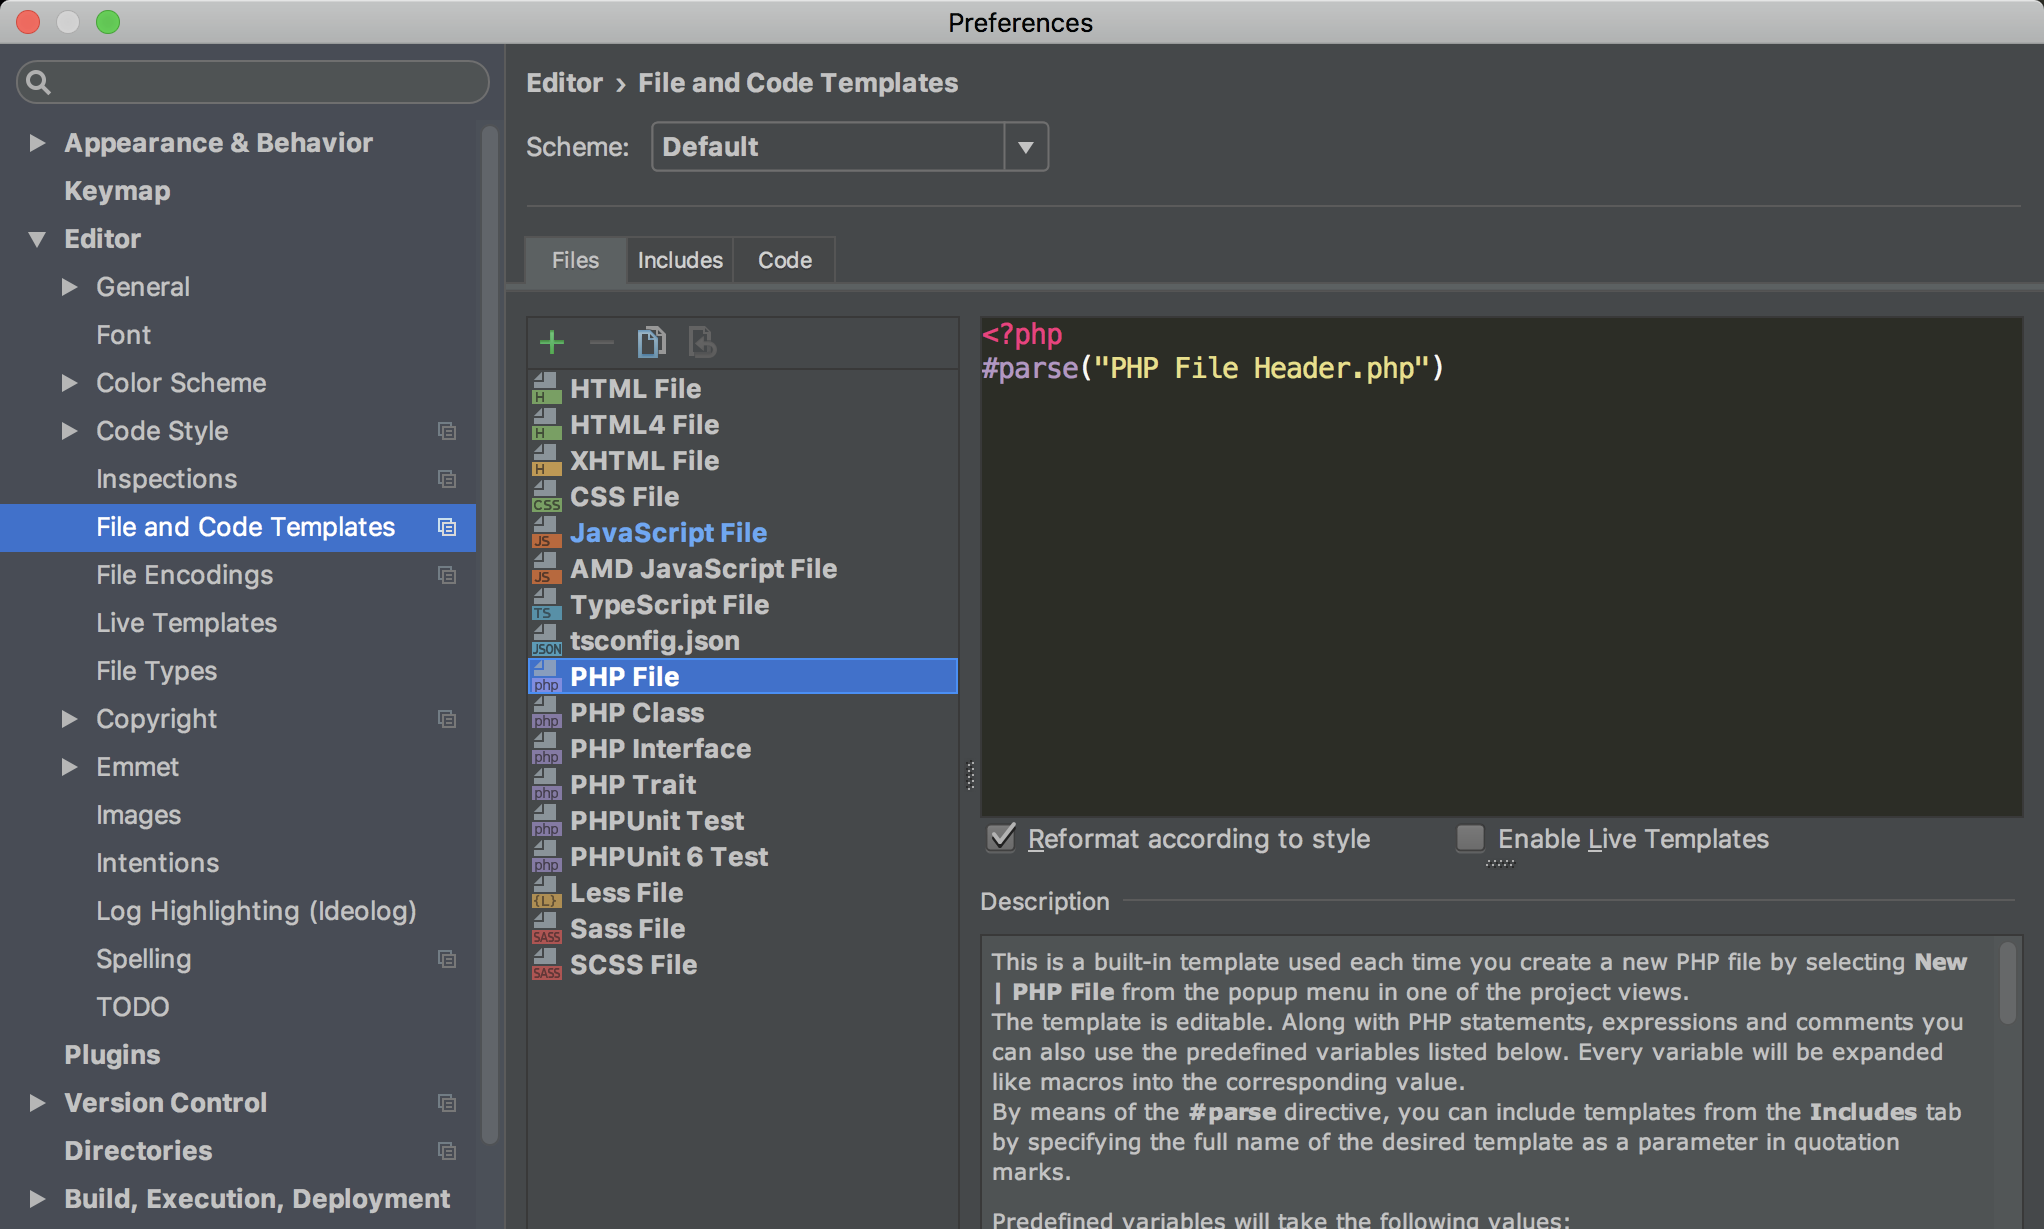2044x1229 pixels.
Task: Click project-level icon beside Version Control
Action: (447, 1103)
